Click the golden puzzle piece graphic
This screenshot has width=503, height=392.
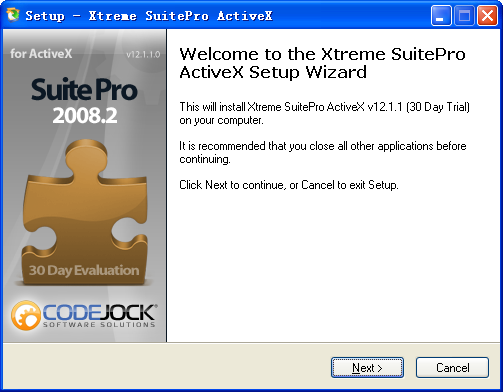85,212
